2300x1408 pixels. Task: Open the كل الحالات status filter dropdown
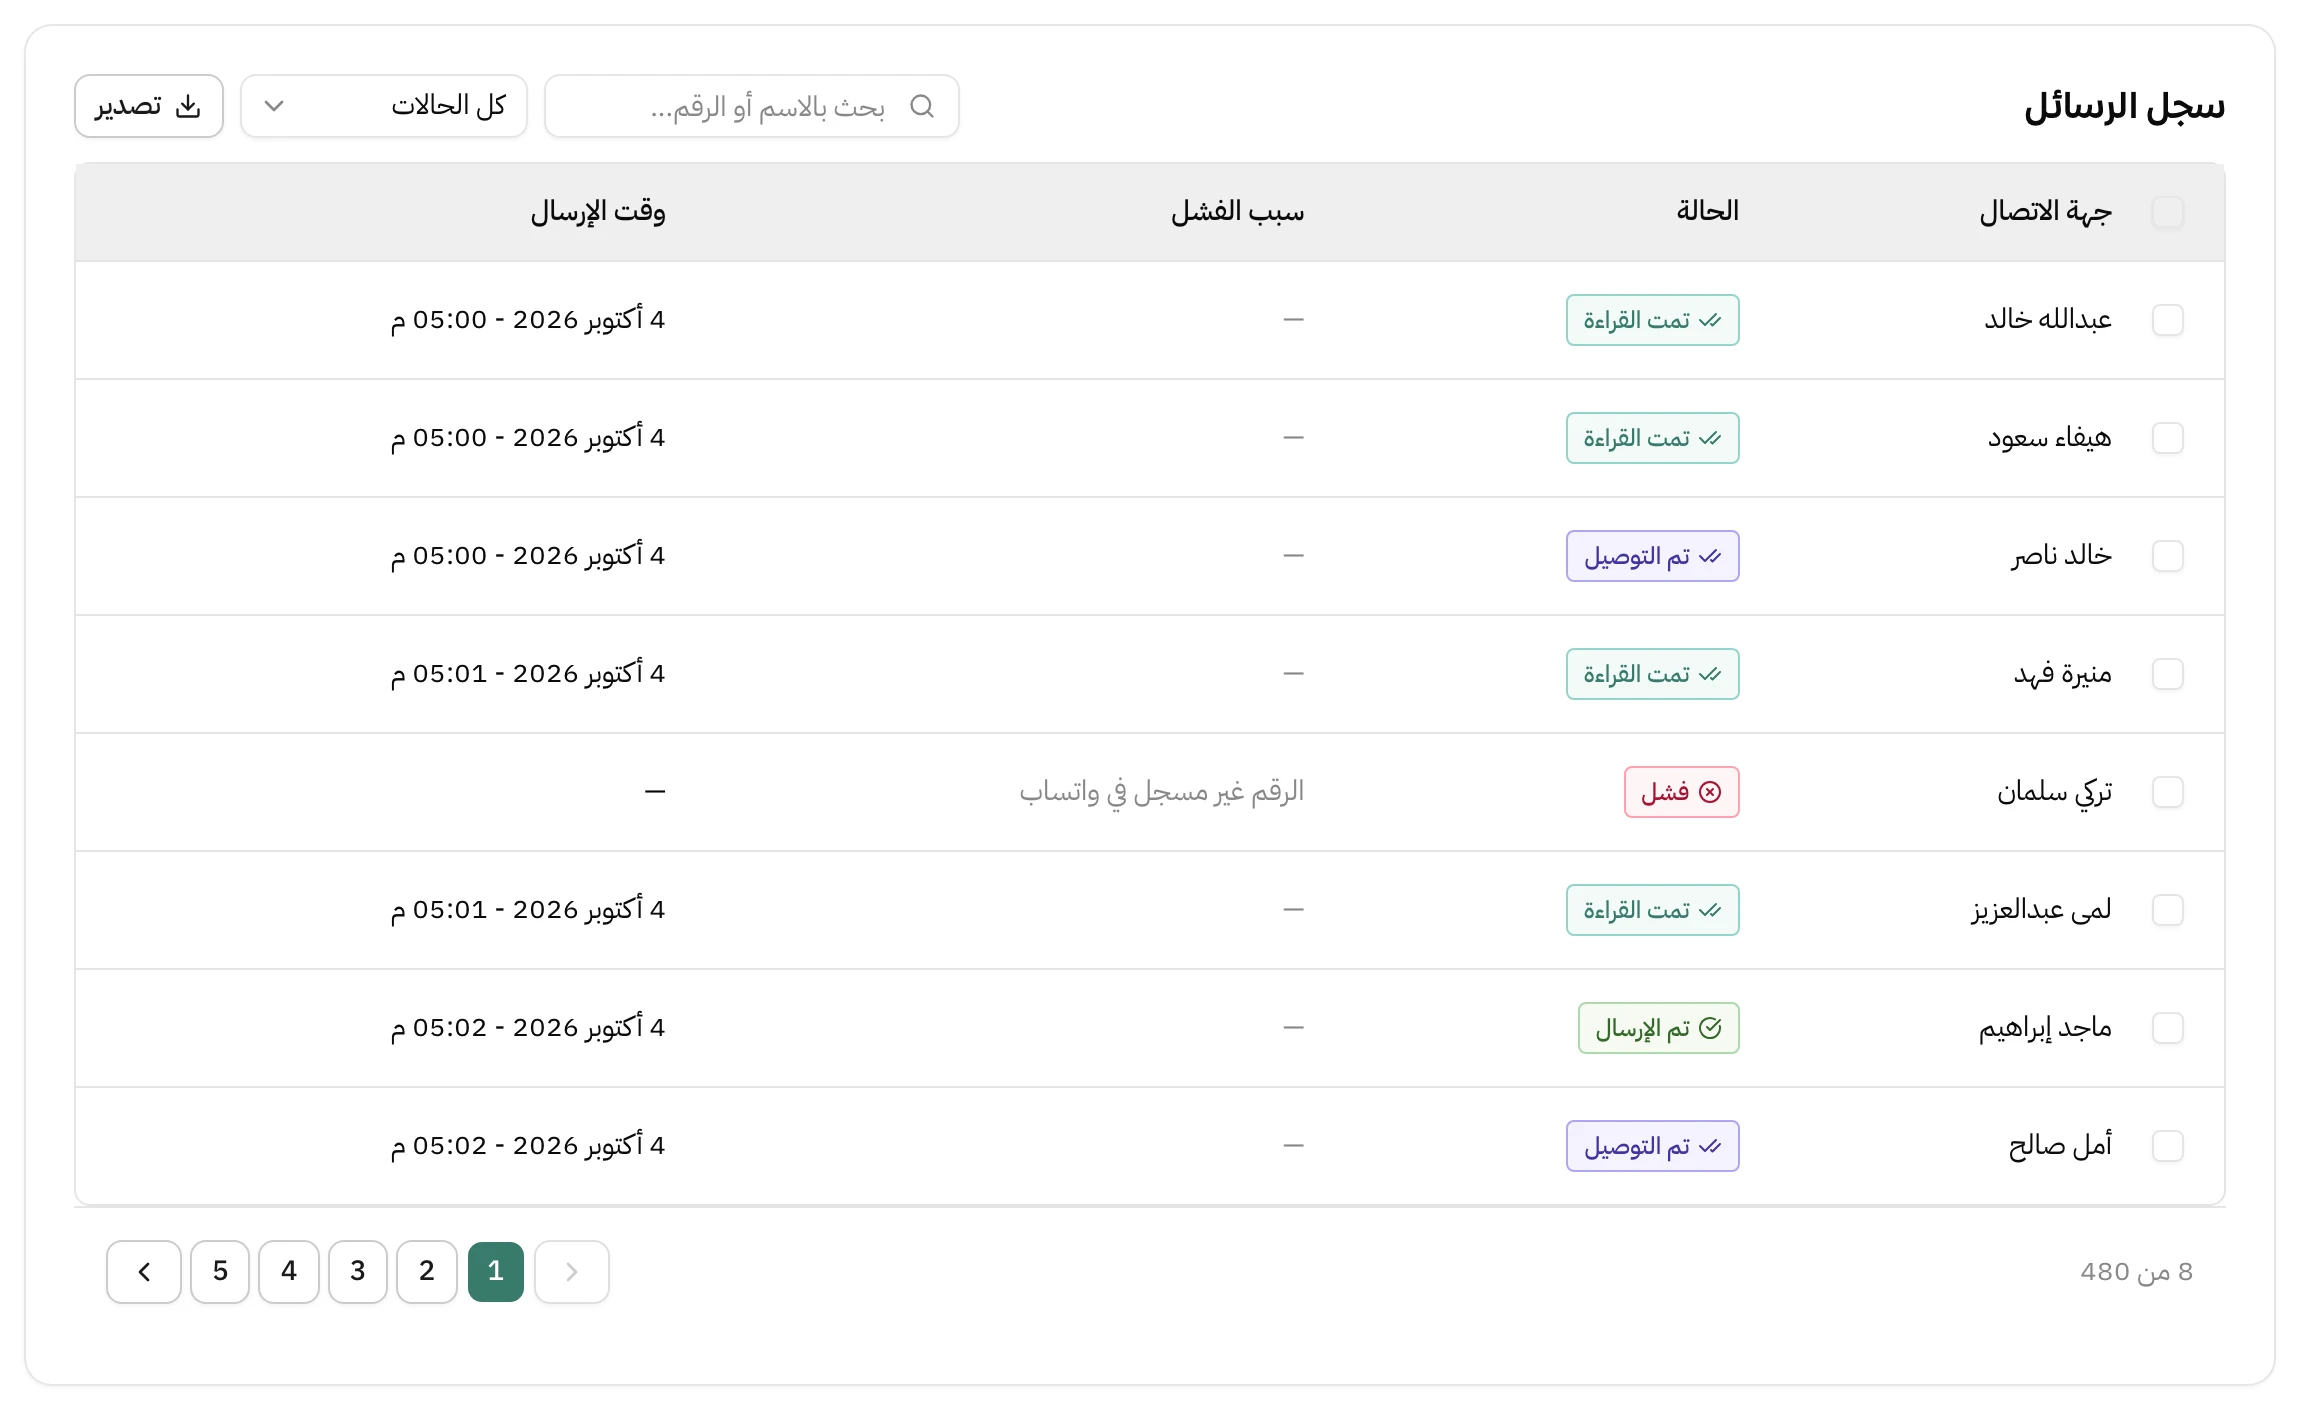pyautogui.click(x=384, y=106)
